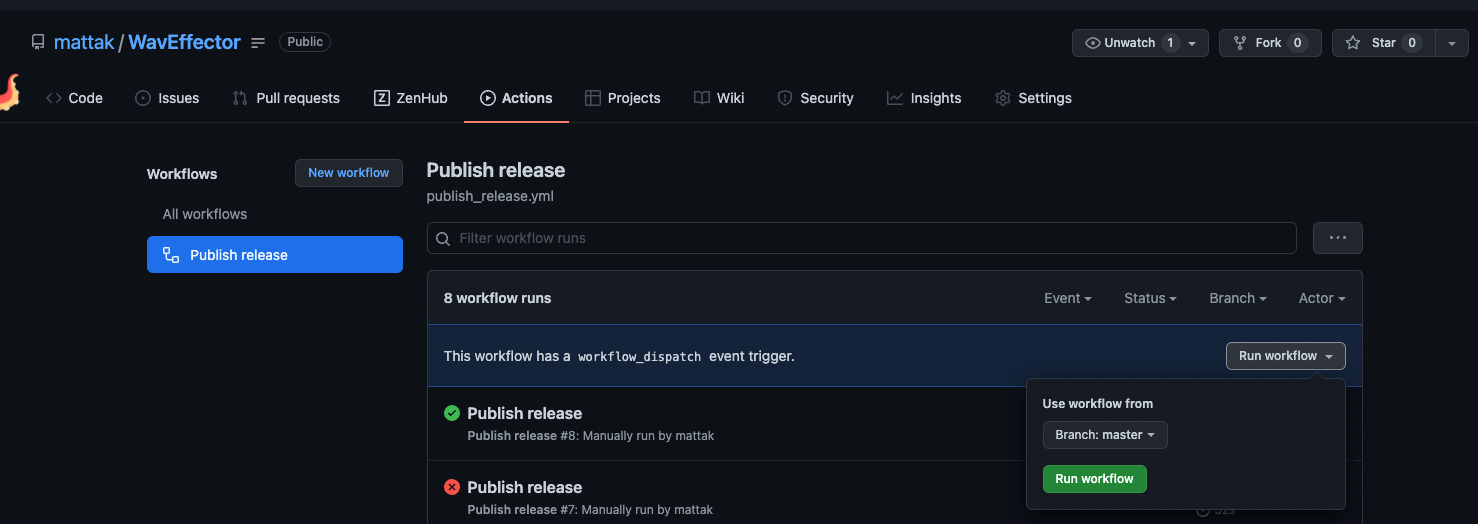1478x524 pixels.
Task: Click the Fork count badge 0
Action: (1297, 43)
